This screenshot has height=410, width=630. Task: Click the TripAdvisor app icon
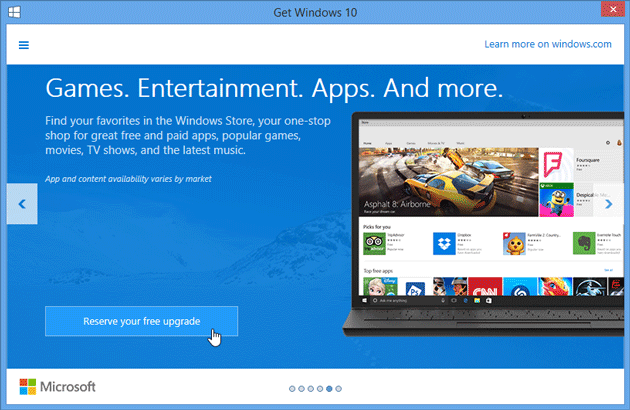[x=374, y=244]
